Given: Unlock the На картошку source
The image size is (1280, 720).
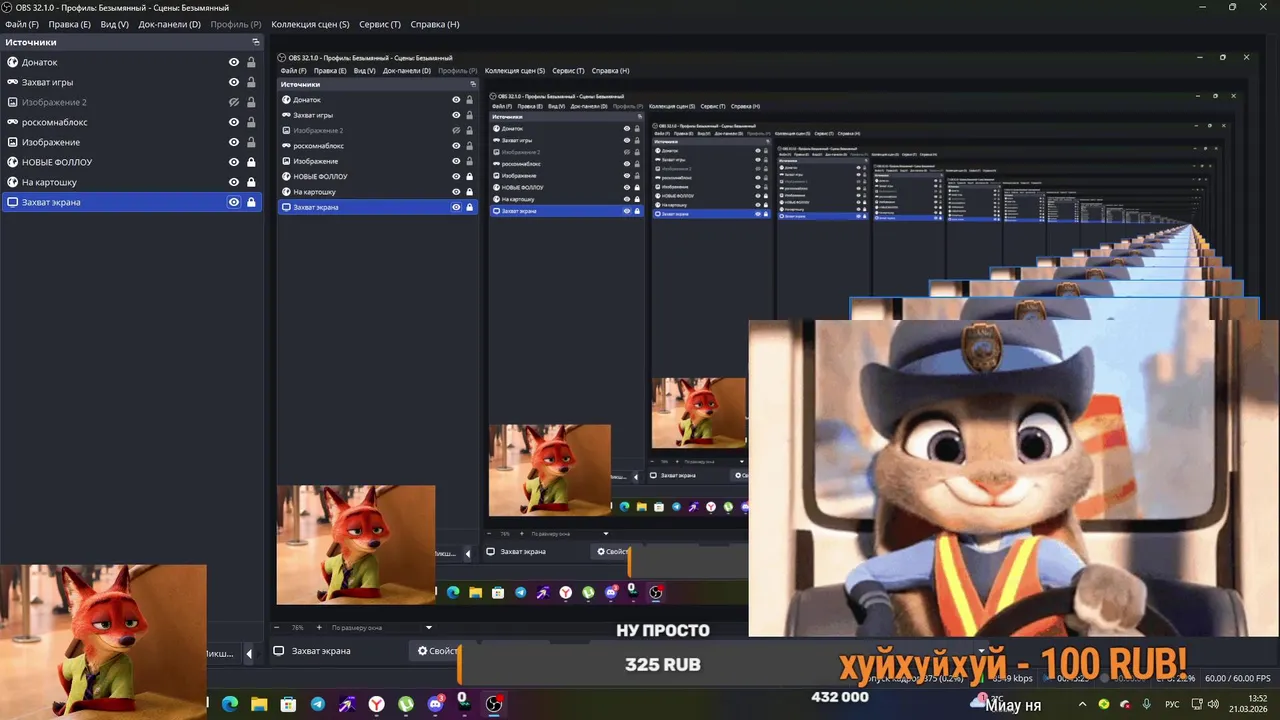Looking at the screenshot, I should coord(251,182).
